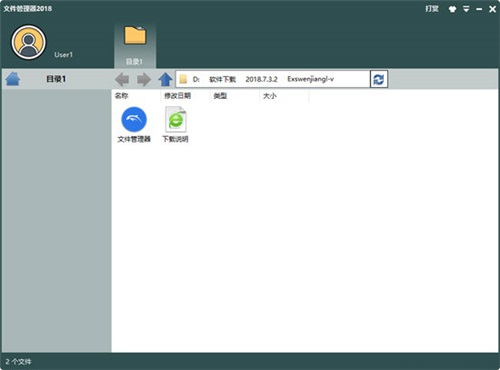Go up one folder level
The width and height of the screenshot is (500, 370).
pos(165,79)
